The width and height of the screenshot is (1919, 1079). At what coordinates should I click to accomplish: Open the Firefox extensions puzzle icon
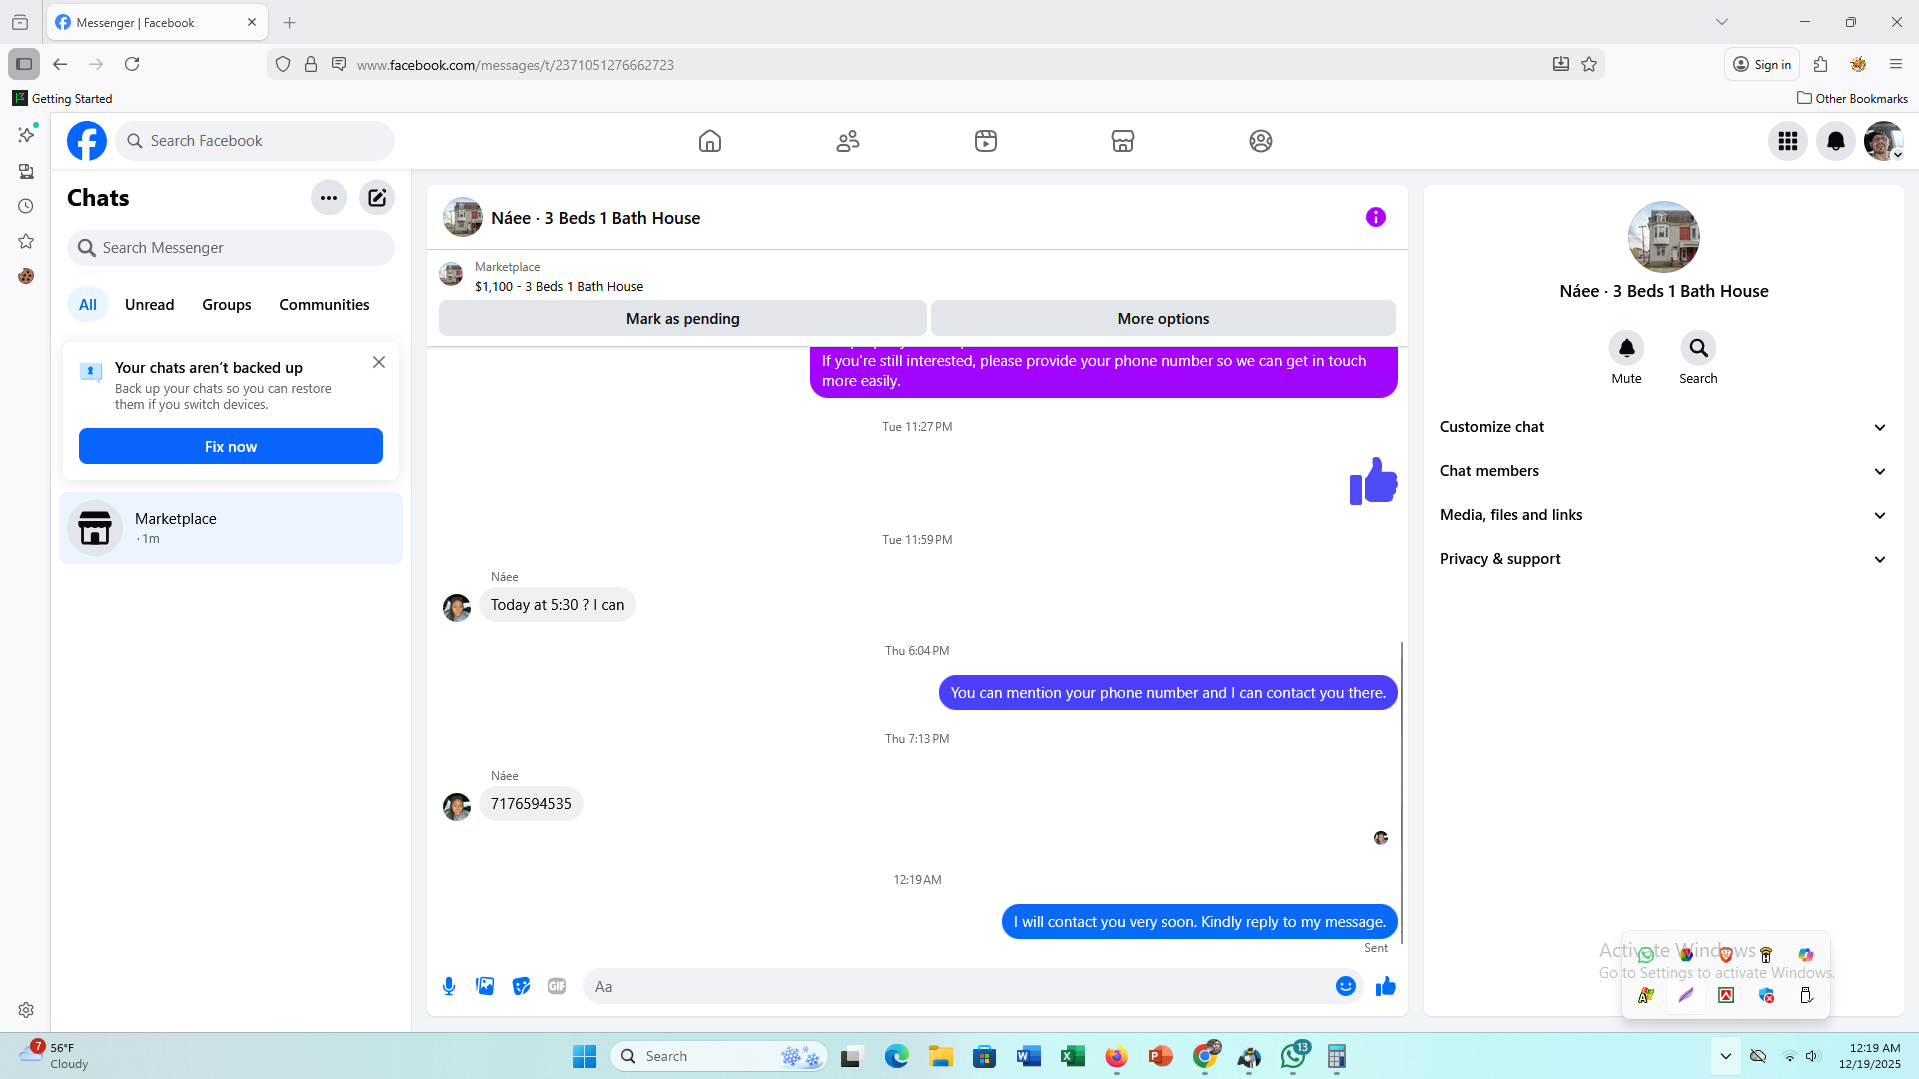tap(1820, 64)
